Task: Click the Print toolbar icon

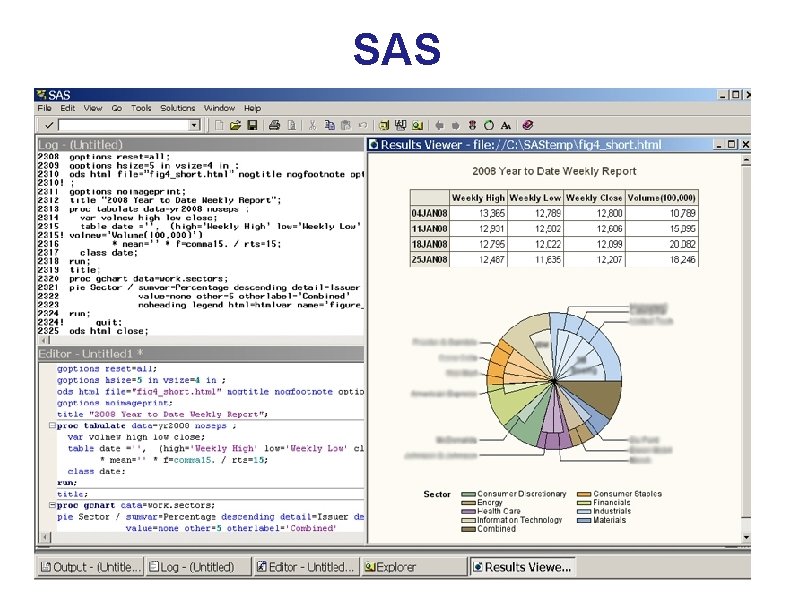Action: pyautogui.click(x=274, y=125)
